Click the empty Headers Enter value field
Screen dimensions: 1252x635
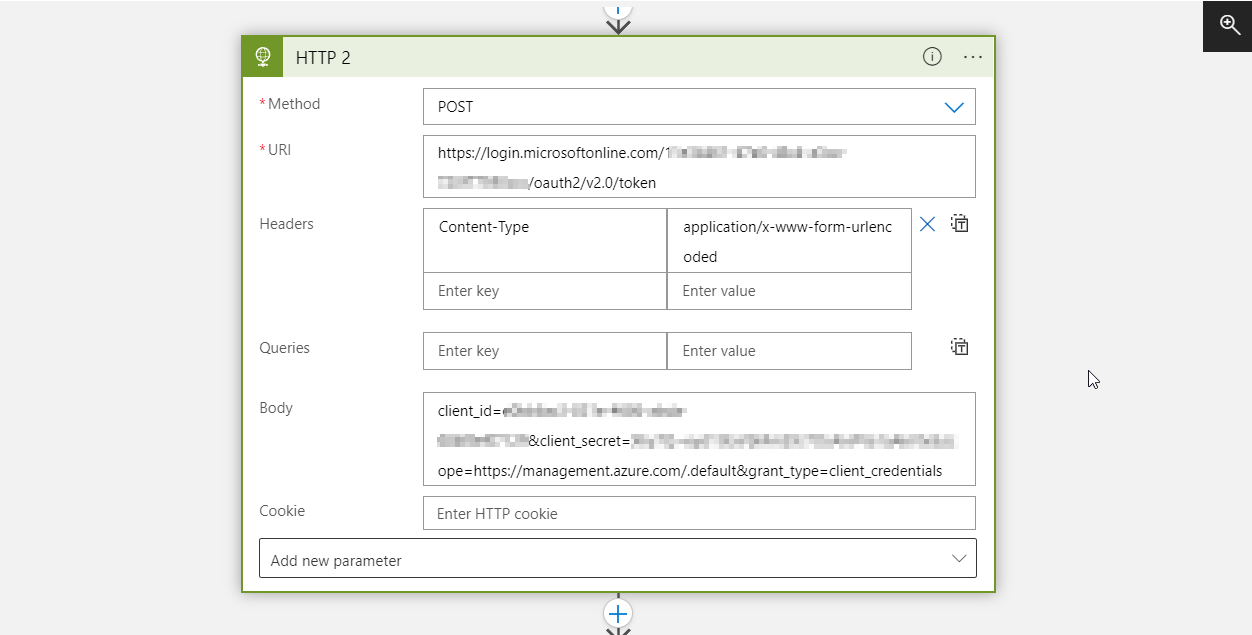click(x=789, y=291)
